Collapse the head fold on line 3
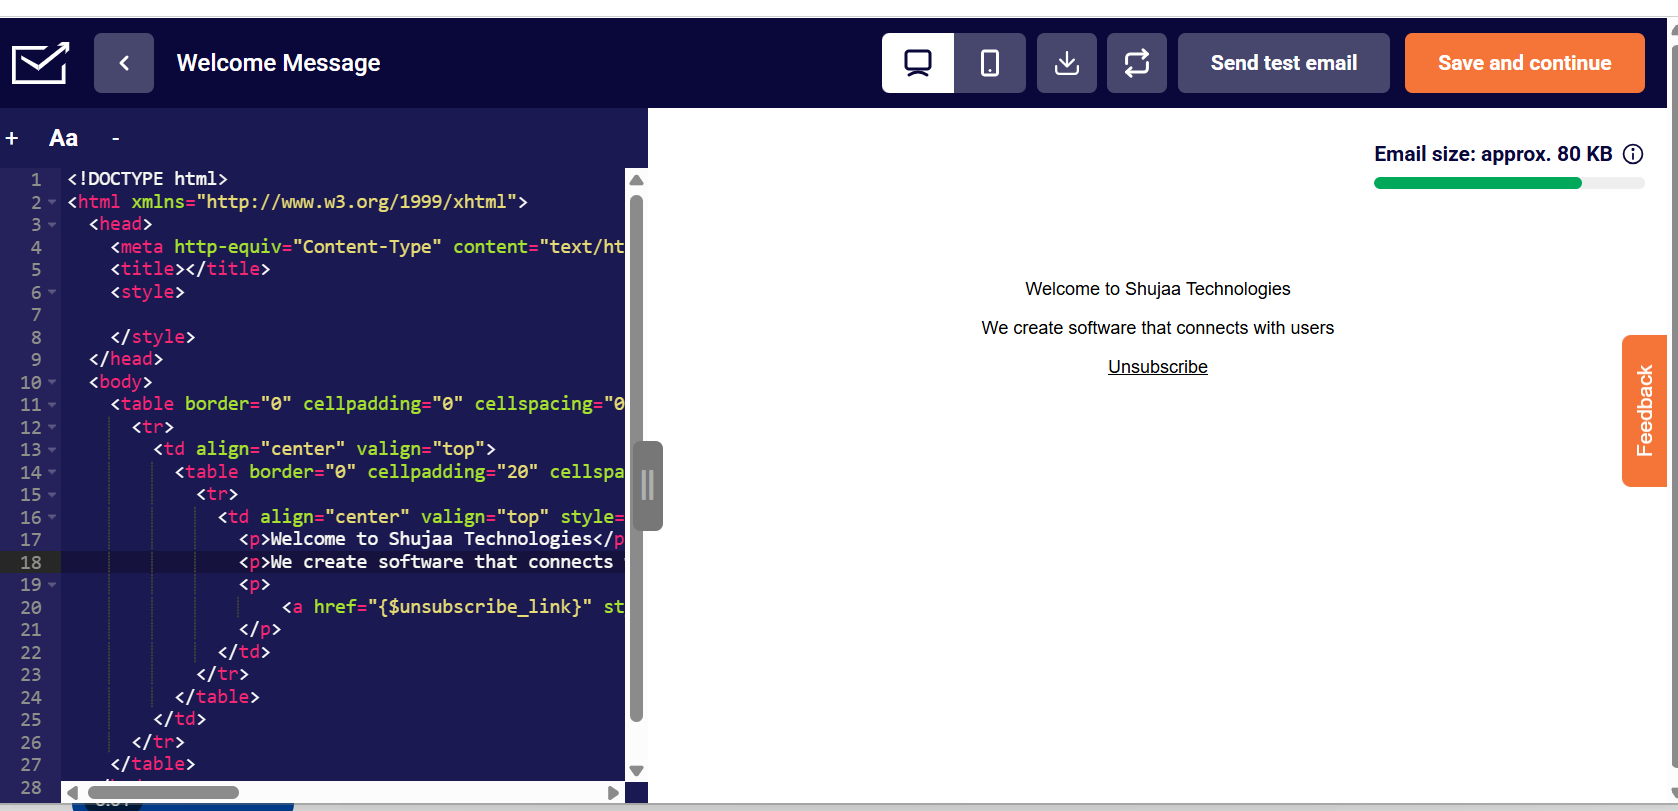 (52, 225)
